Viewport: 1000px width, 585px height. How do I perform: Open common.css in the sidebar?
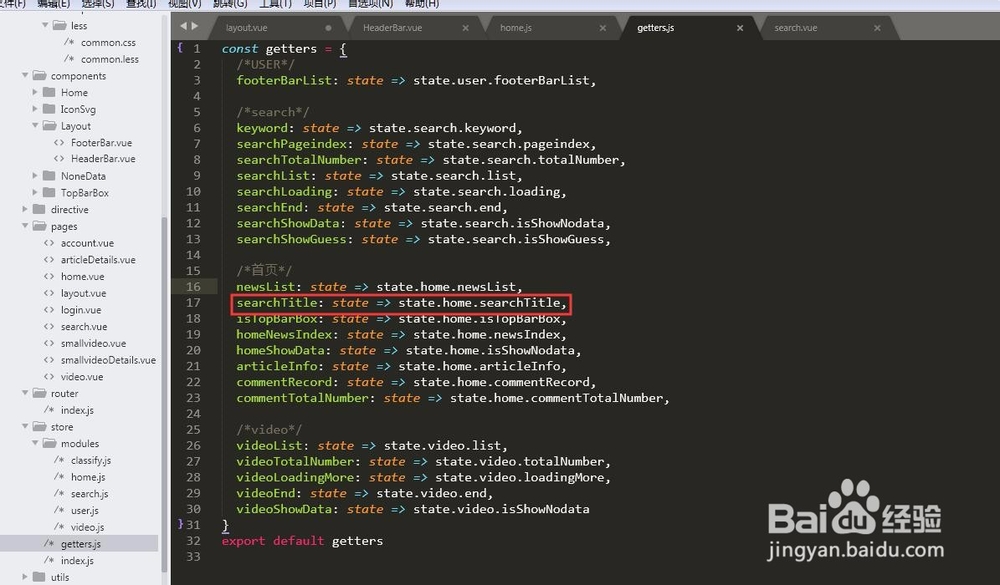tap(108, 42)
